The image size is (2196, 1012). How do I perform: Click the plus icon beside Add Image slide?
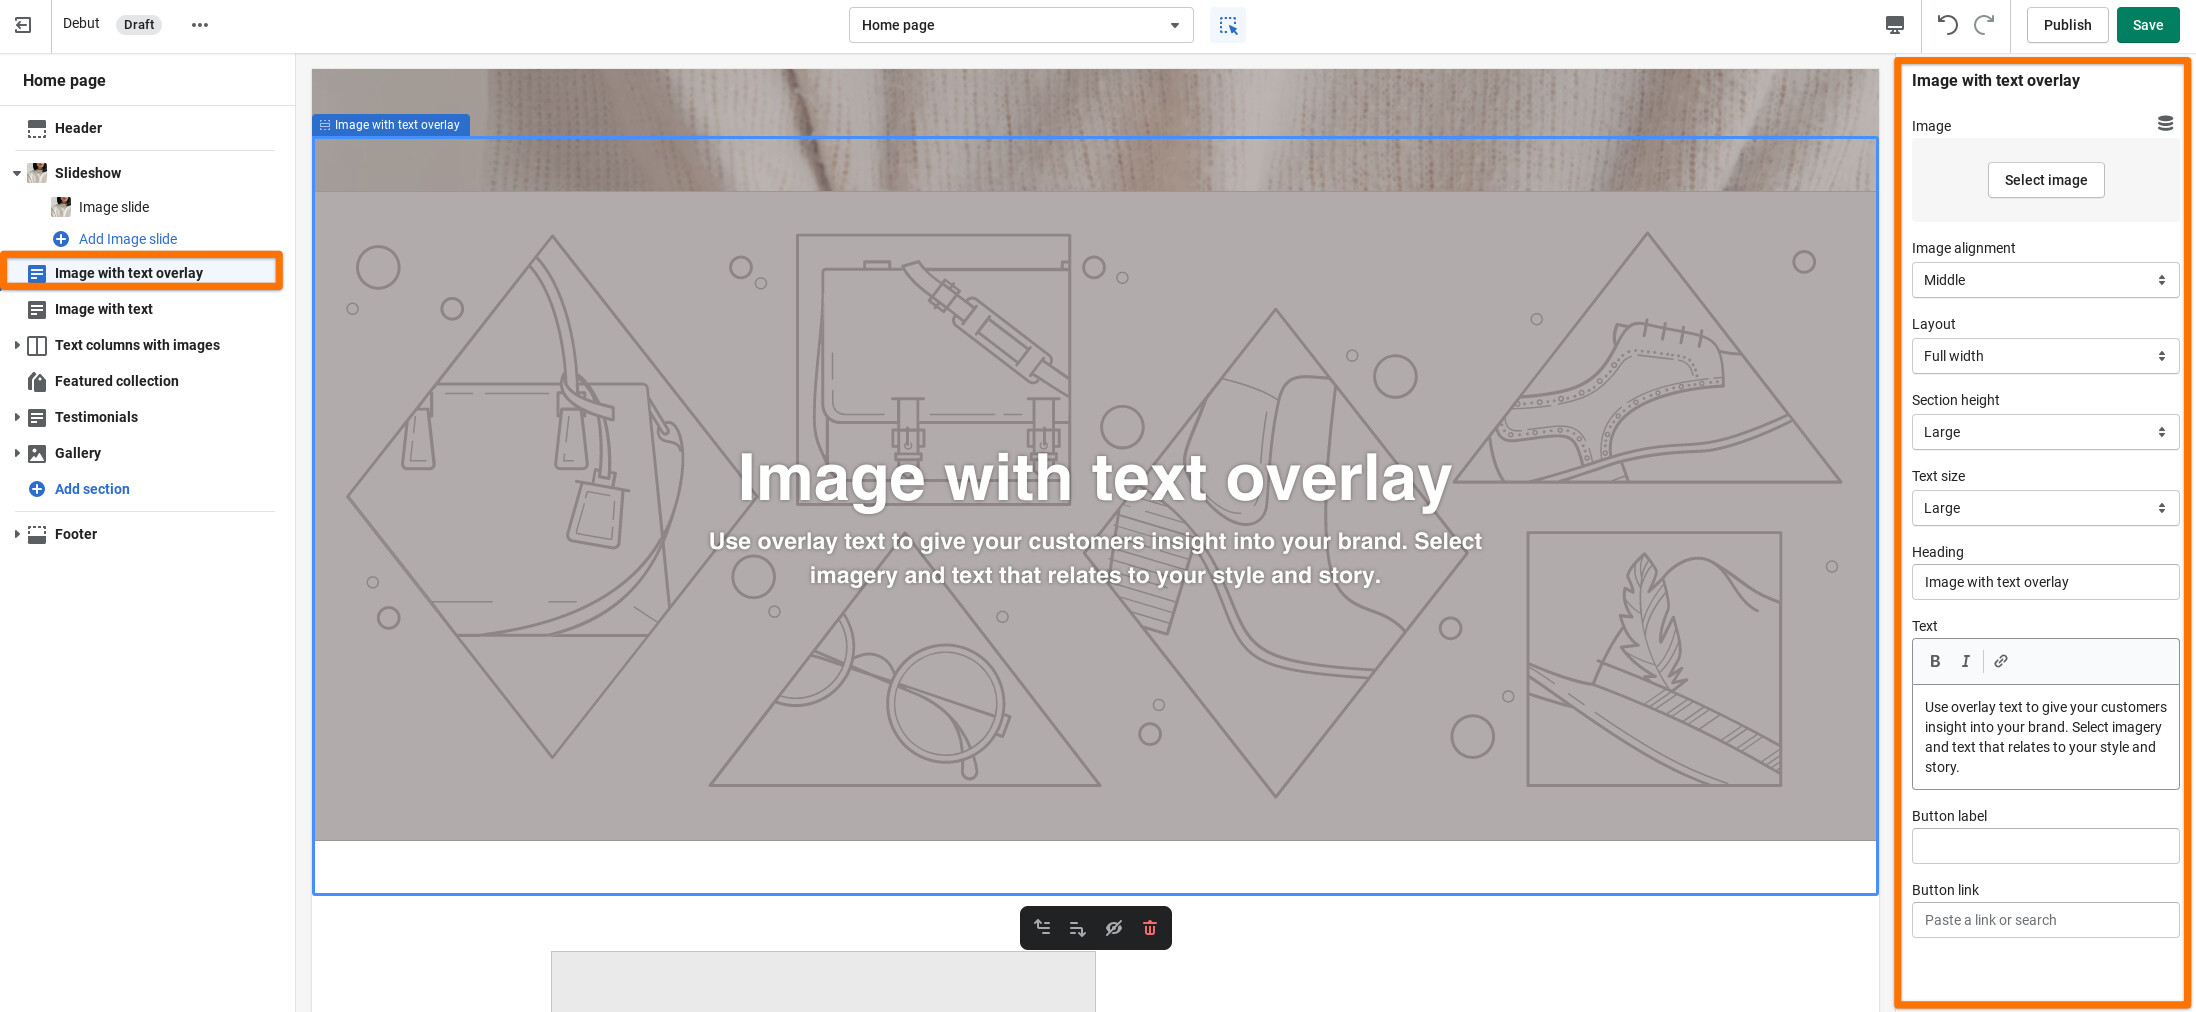(61, 239)
